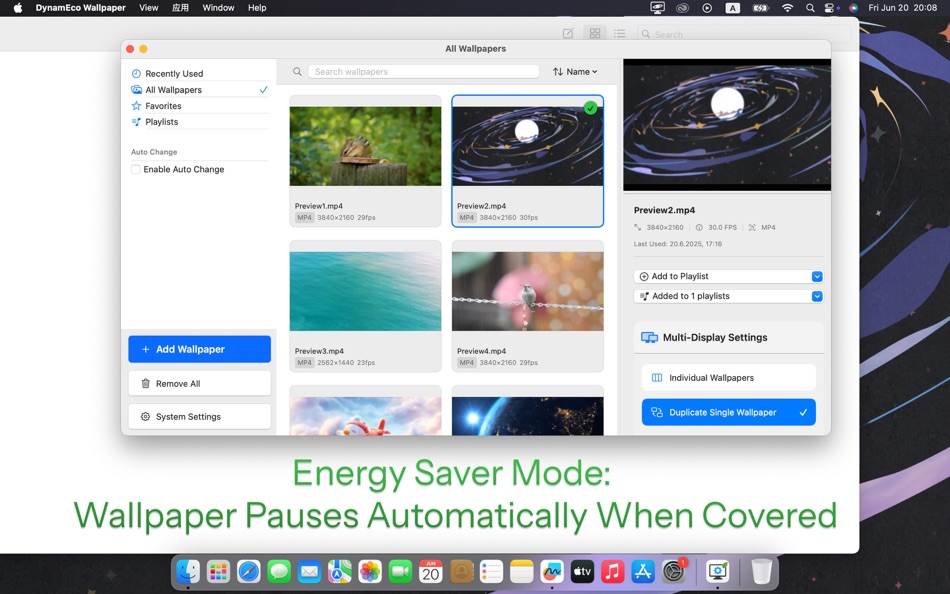Image resolution: width=950 pixels, height=594 pixels.
Task: Click the Preview3.mp4 file name label
Action: tap(319, 351)
